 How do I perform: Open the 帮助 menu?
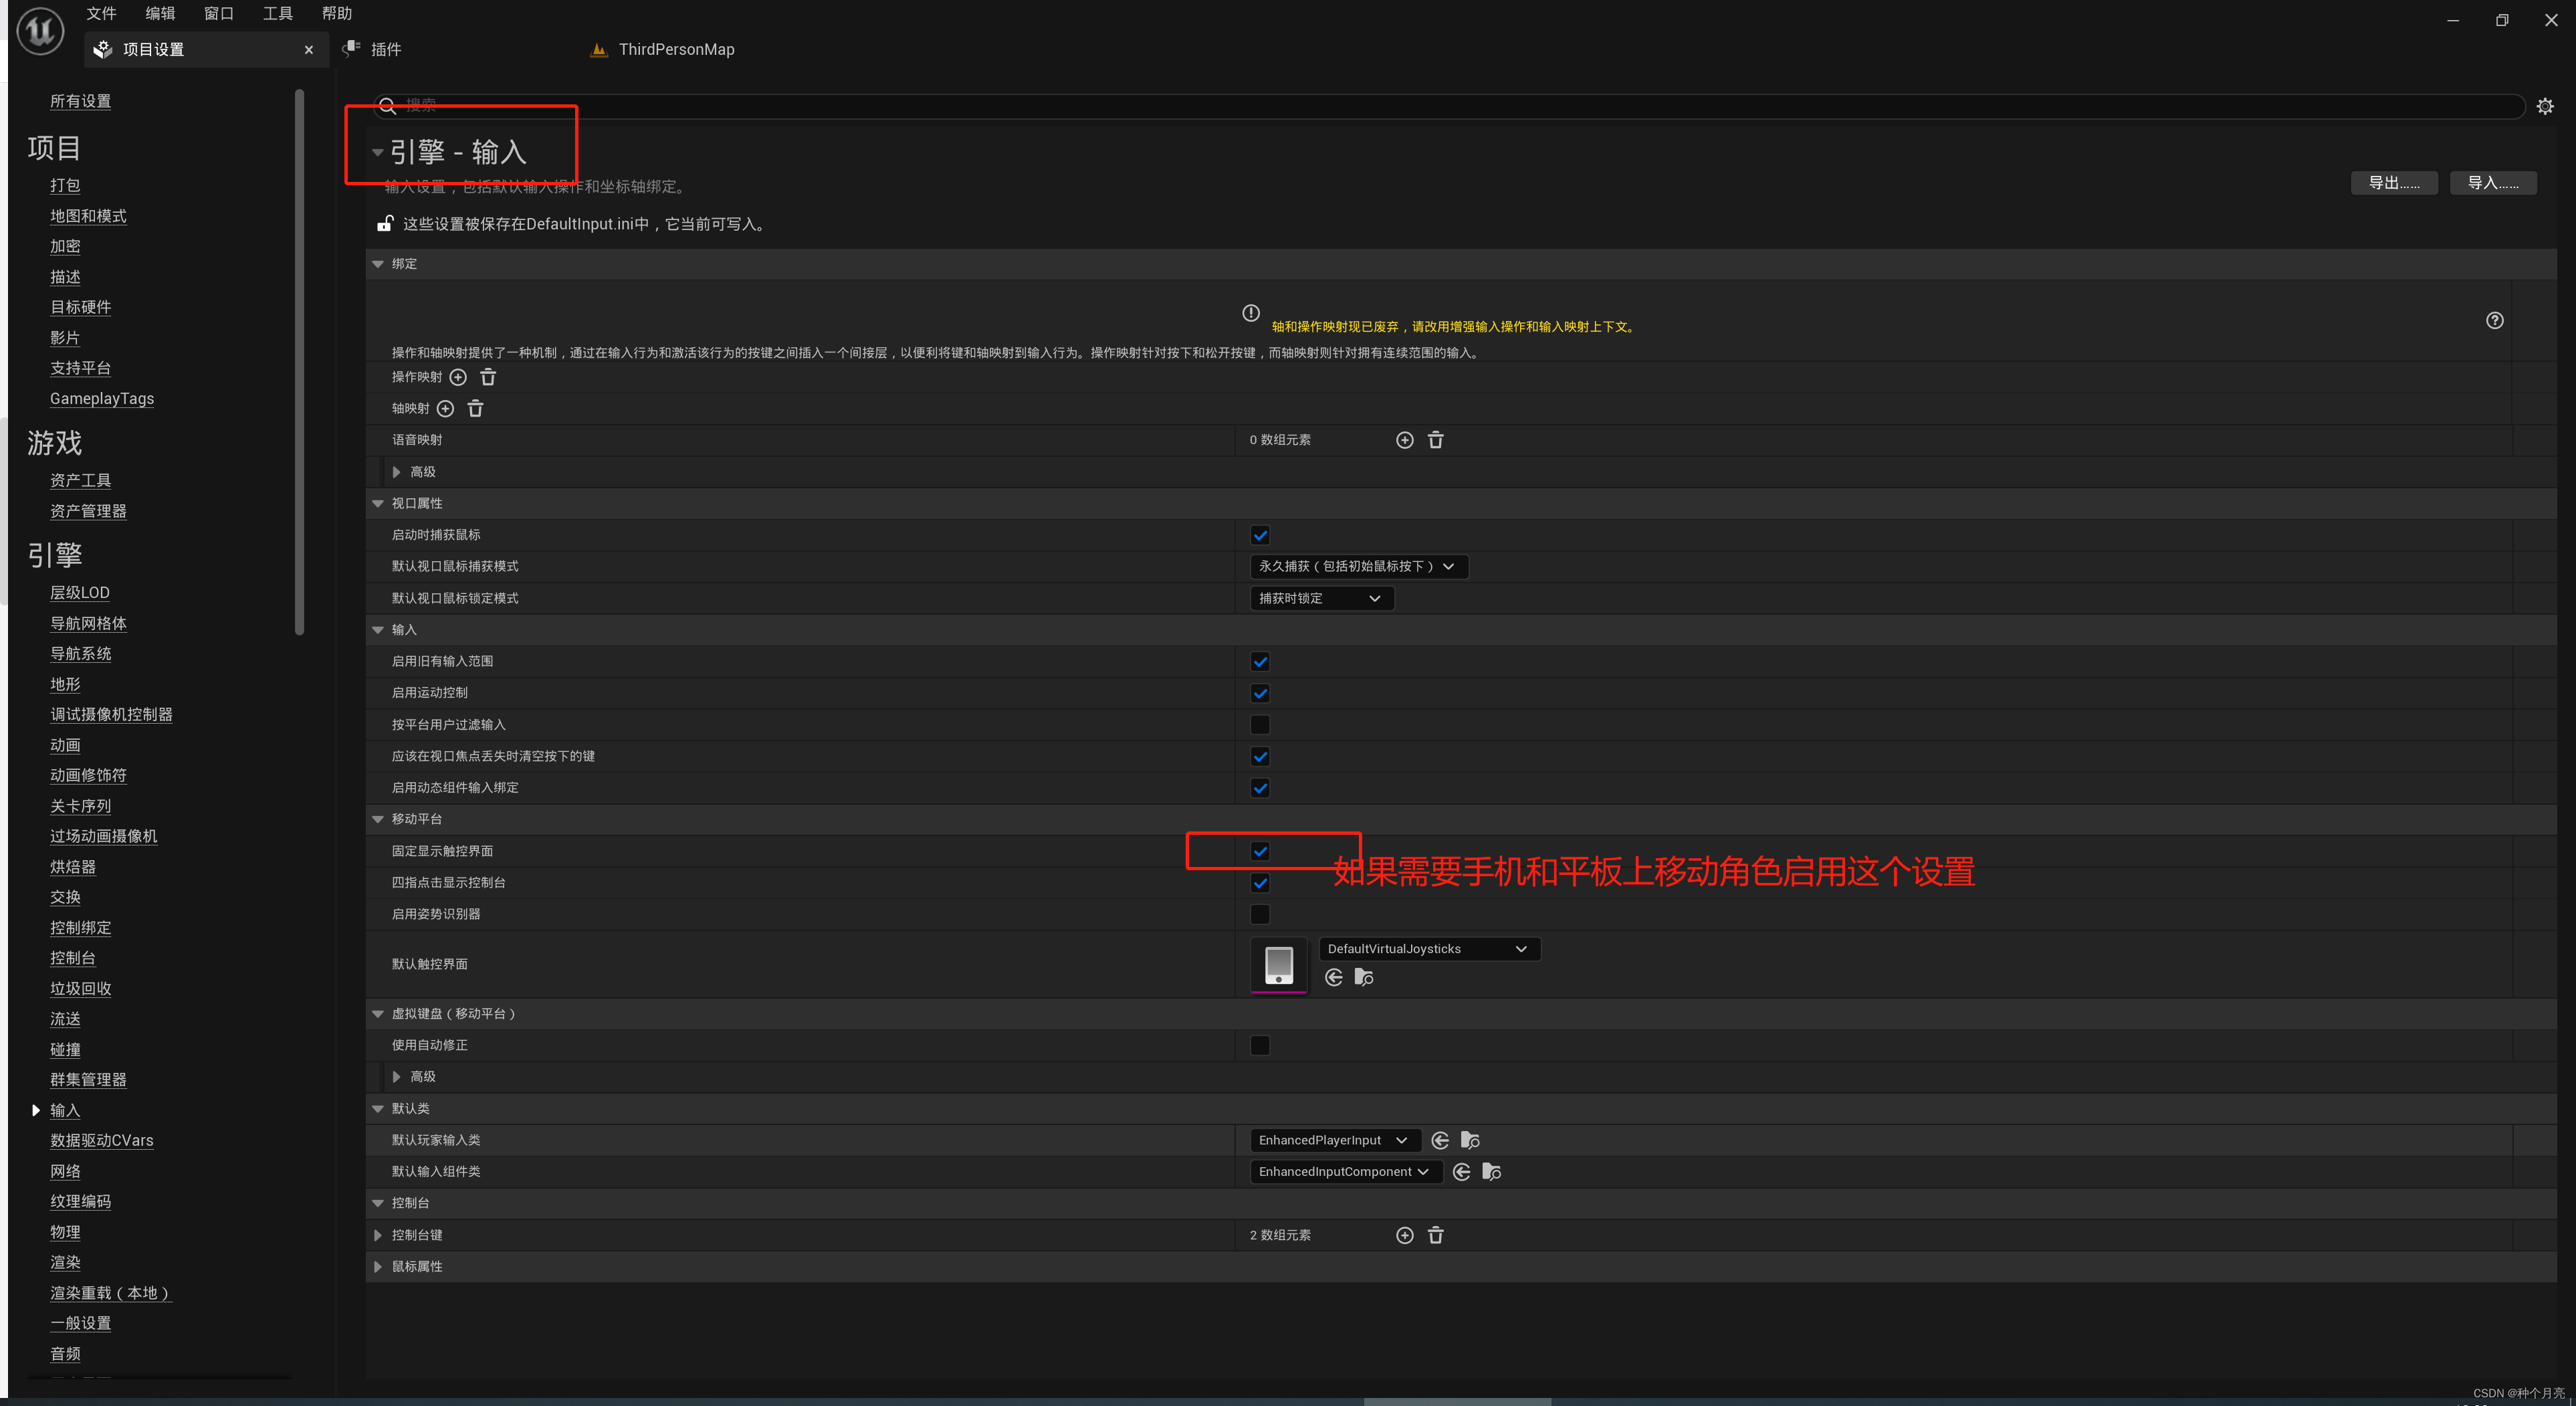coord(337,13)
